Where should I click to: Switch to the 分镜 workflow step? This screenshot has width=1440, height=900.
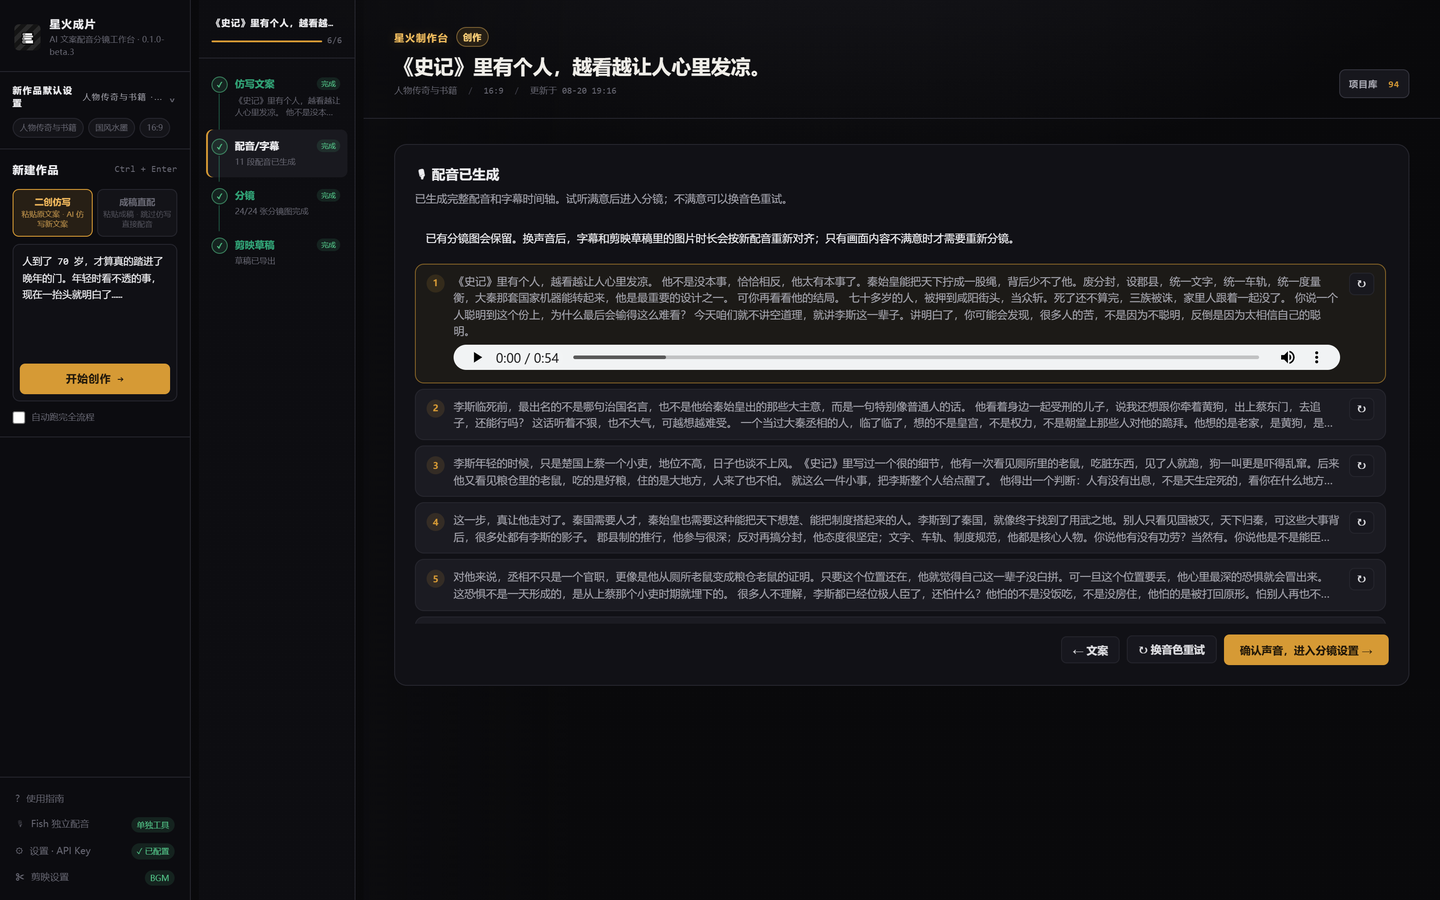point(277,203)
